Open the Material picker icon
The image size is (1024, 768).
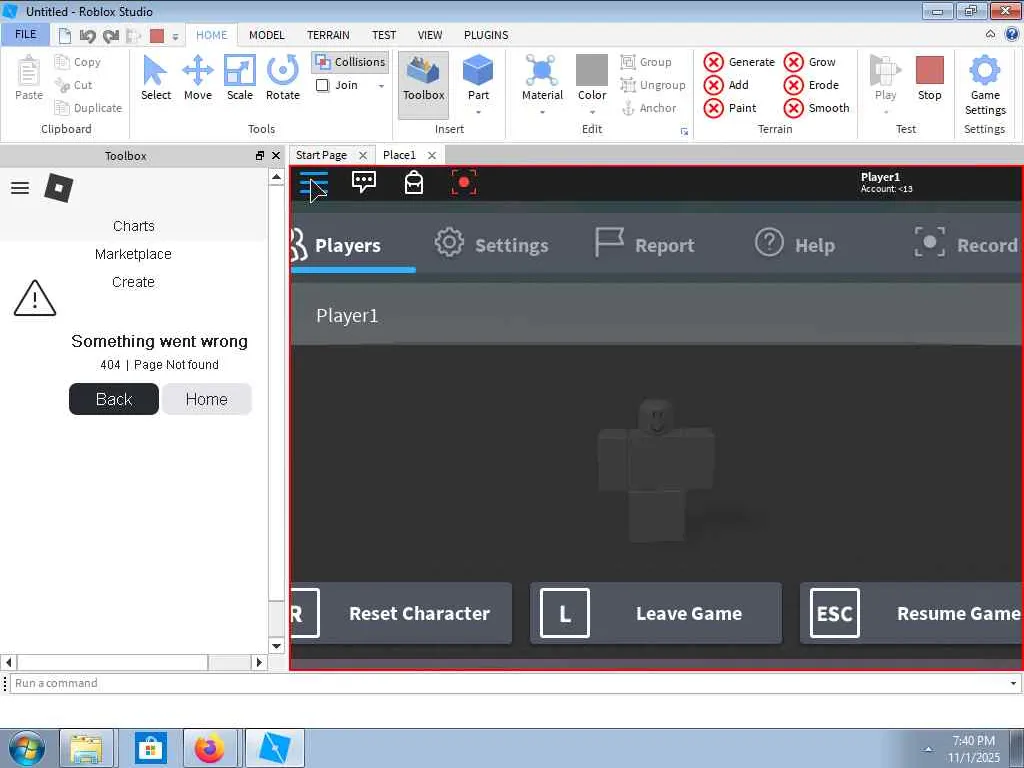pos(542,71)
